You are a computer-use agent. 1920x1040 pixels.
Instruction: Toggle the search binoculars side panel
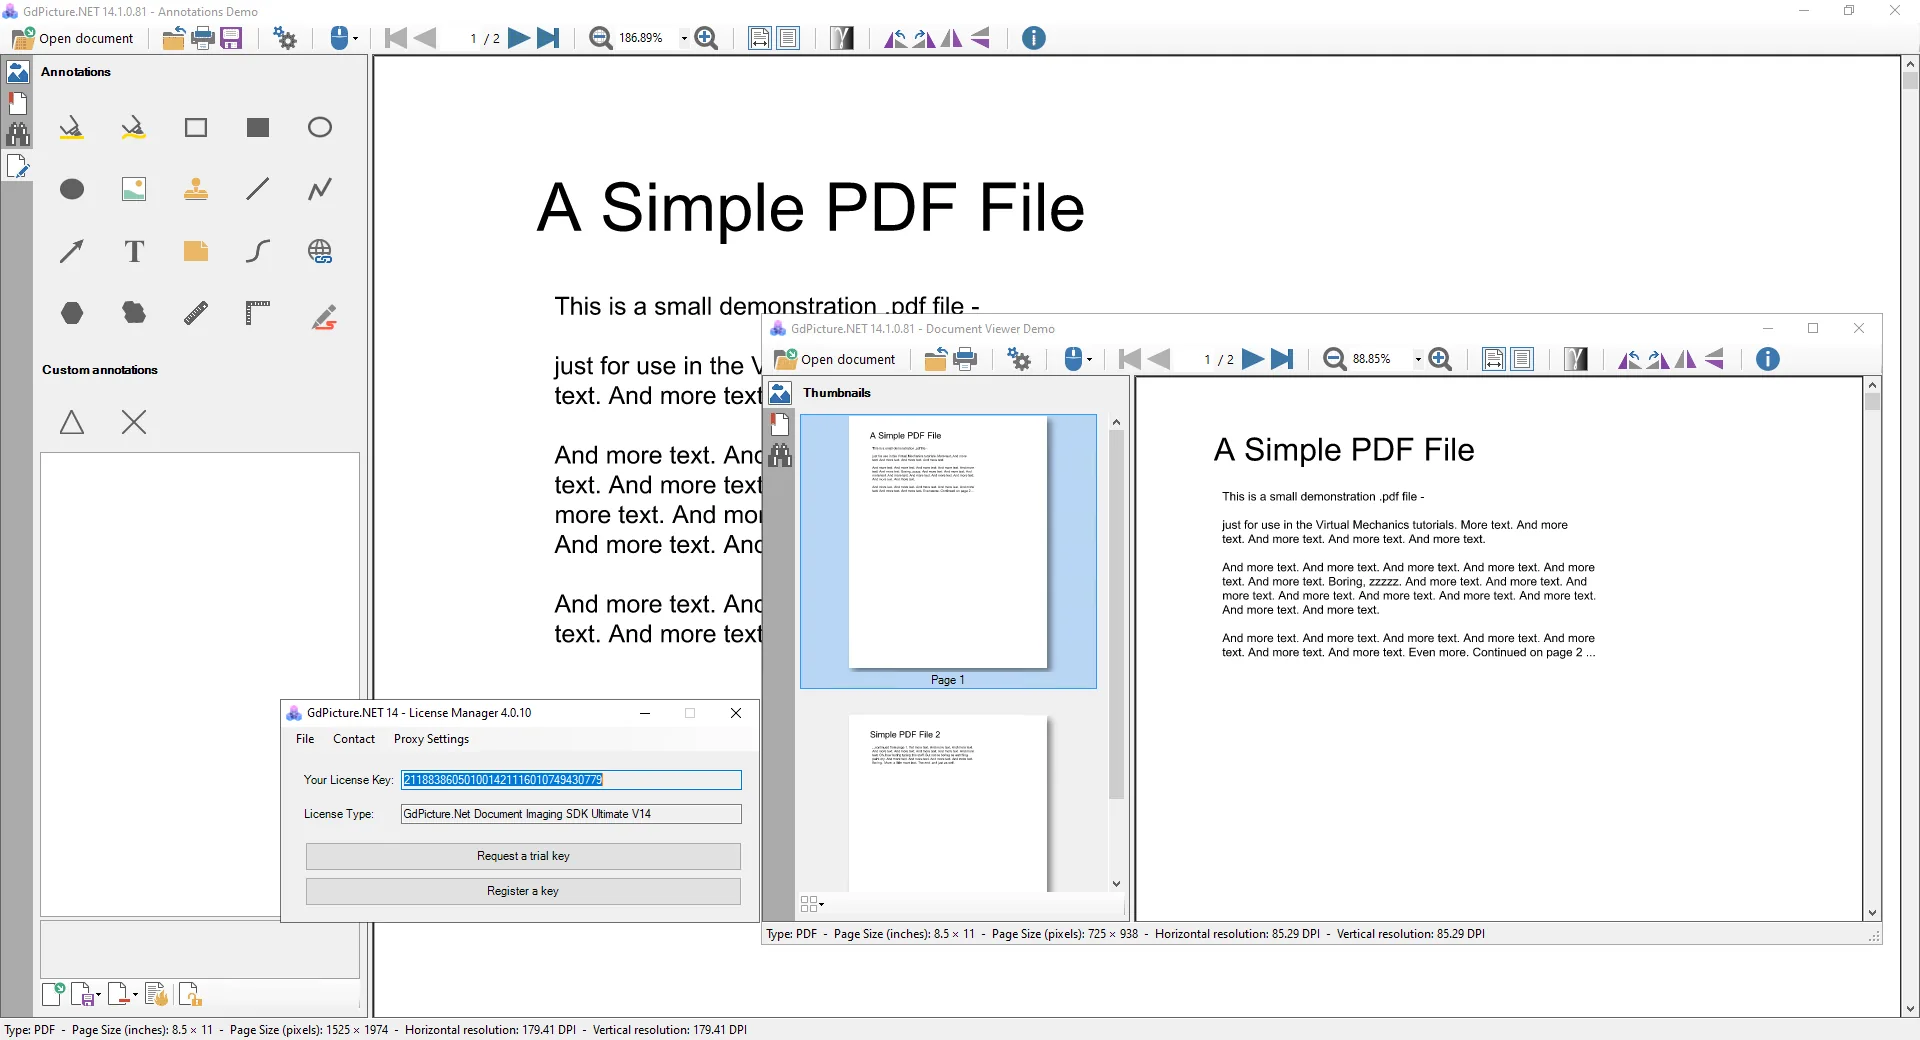pyautogui.click(x=18, y=134)
